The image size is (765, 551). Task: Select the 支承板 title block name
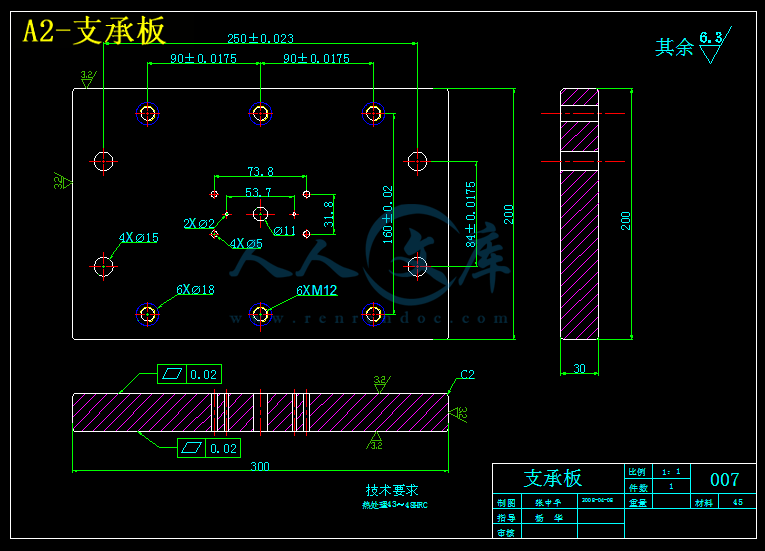[553, 478]
